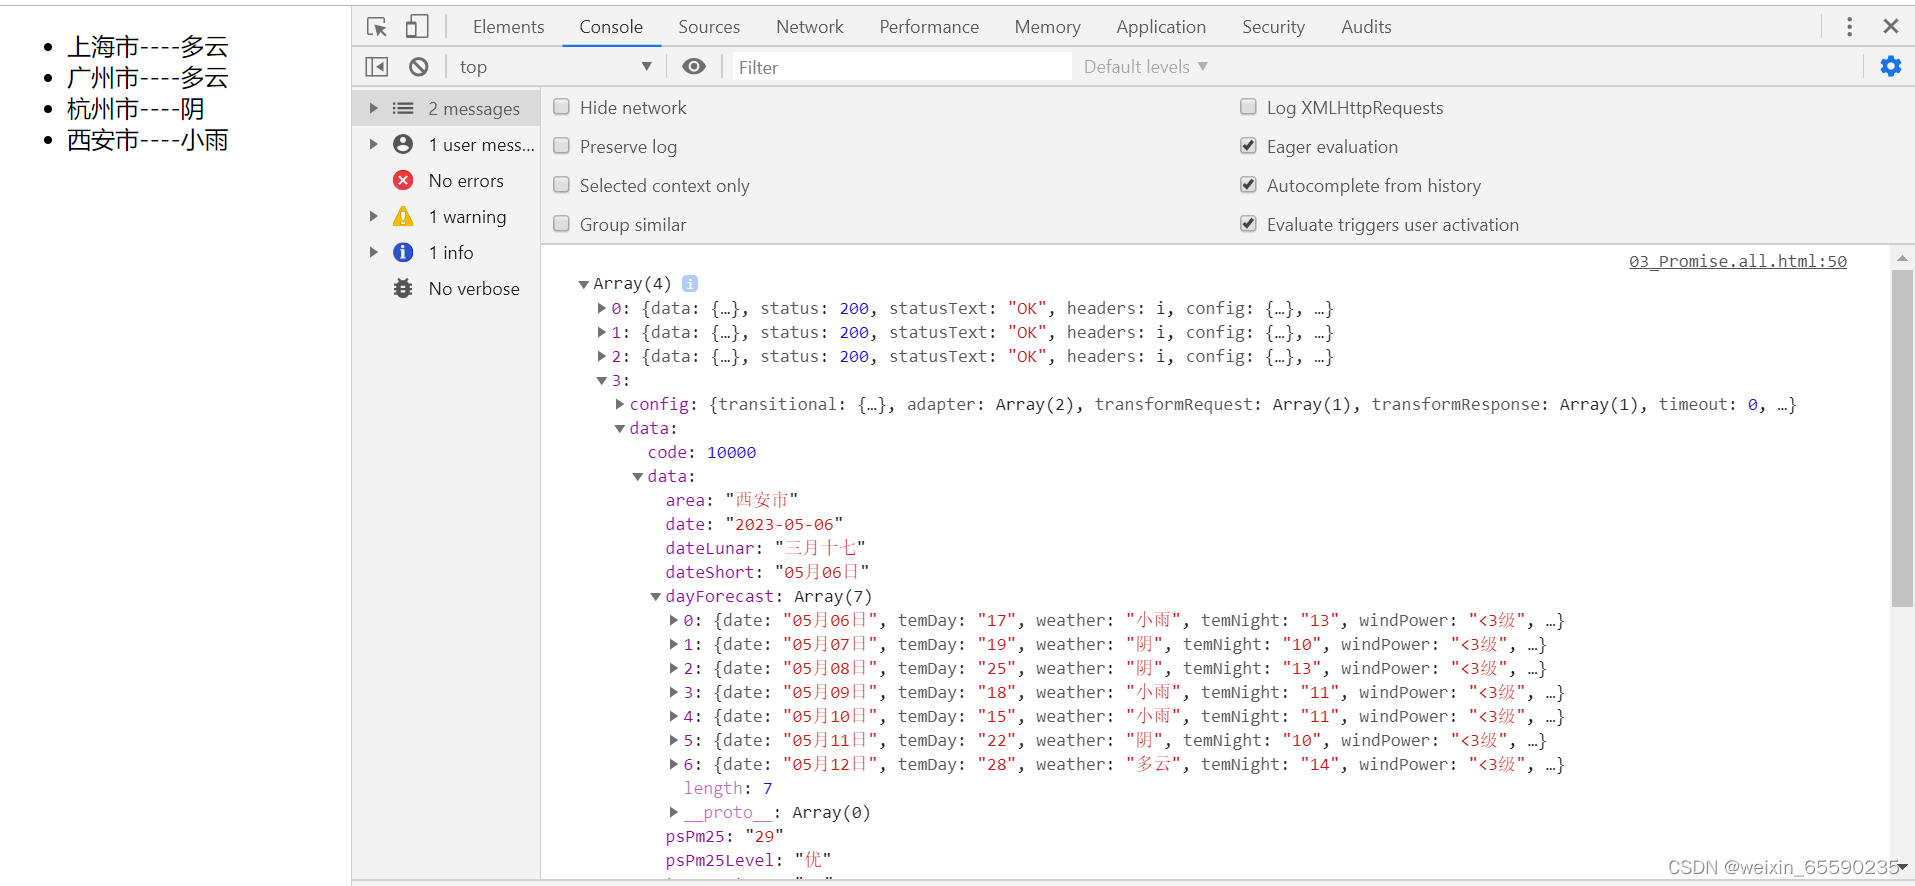Select the No verbose bug icon
The height and width of the screenshot is (886, 1915).
coord(403,288)
